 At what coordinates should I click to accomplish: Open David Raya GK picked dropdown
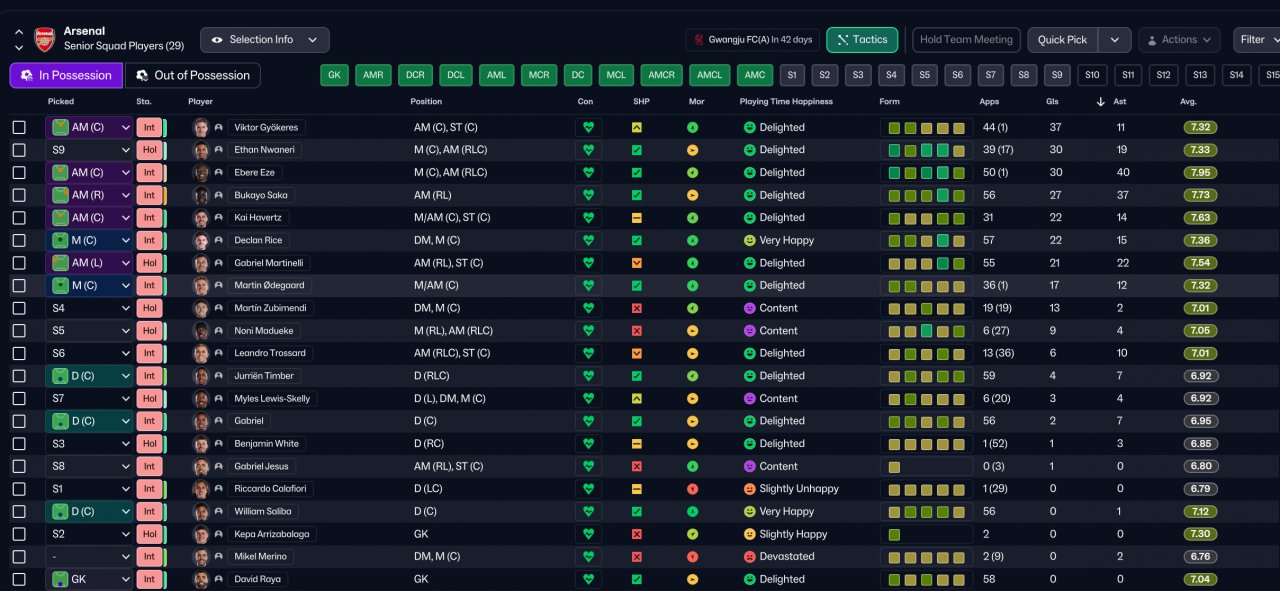point(89,579)
